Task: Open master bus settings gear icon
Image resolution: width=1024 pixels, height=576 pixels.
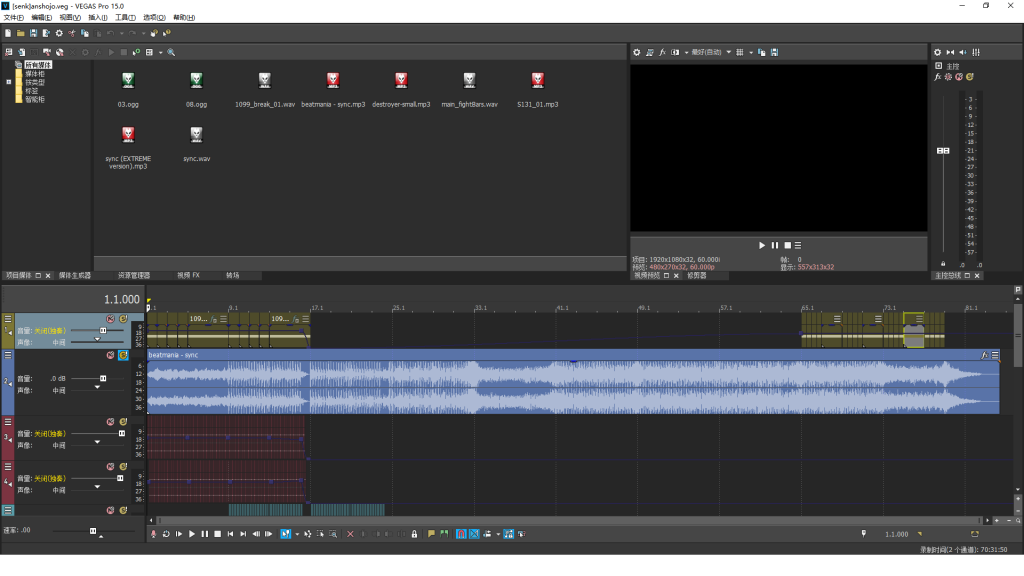Action: (937, 52)
